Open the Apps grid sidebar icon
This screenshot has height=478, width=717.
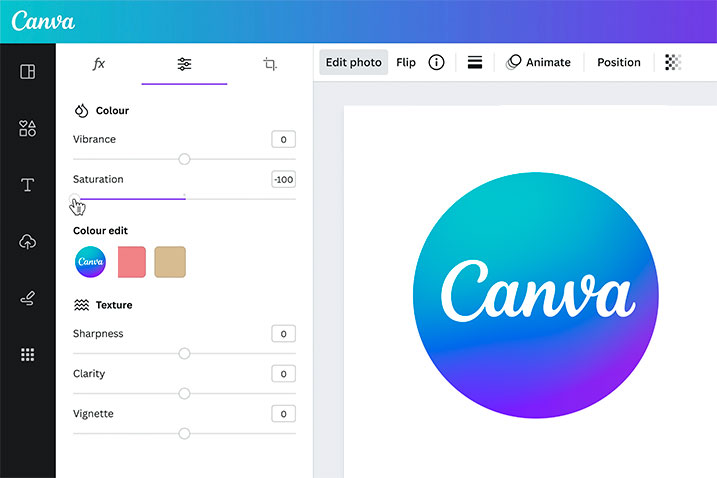tap(27, 354)
